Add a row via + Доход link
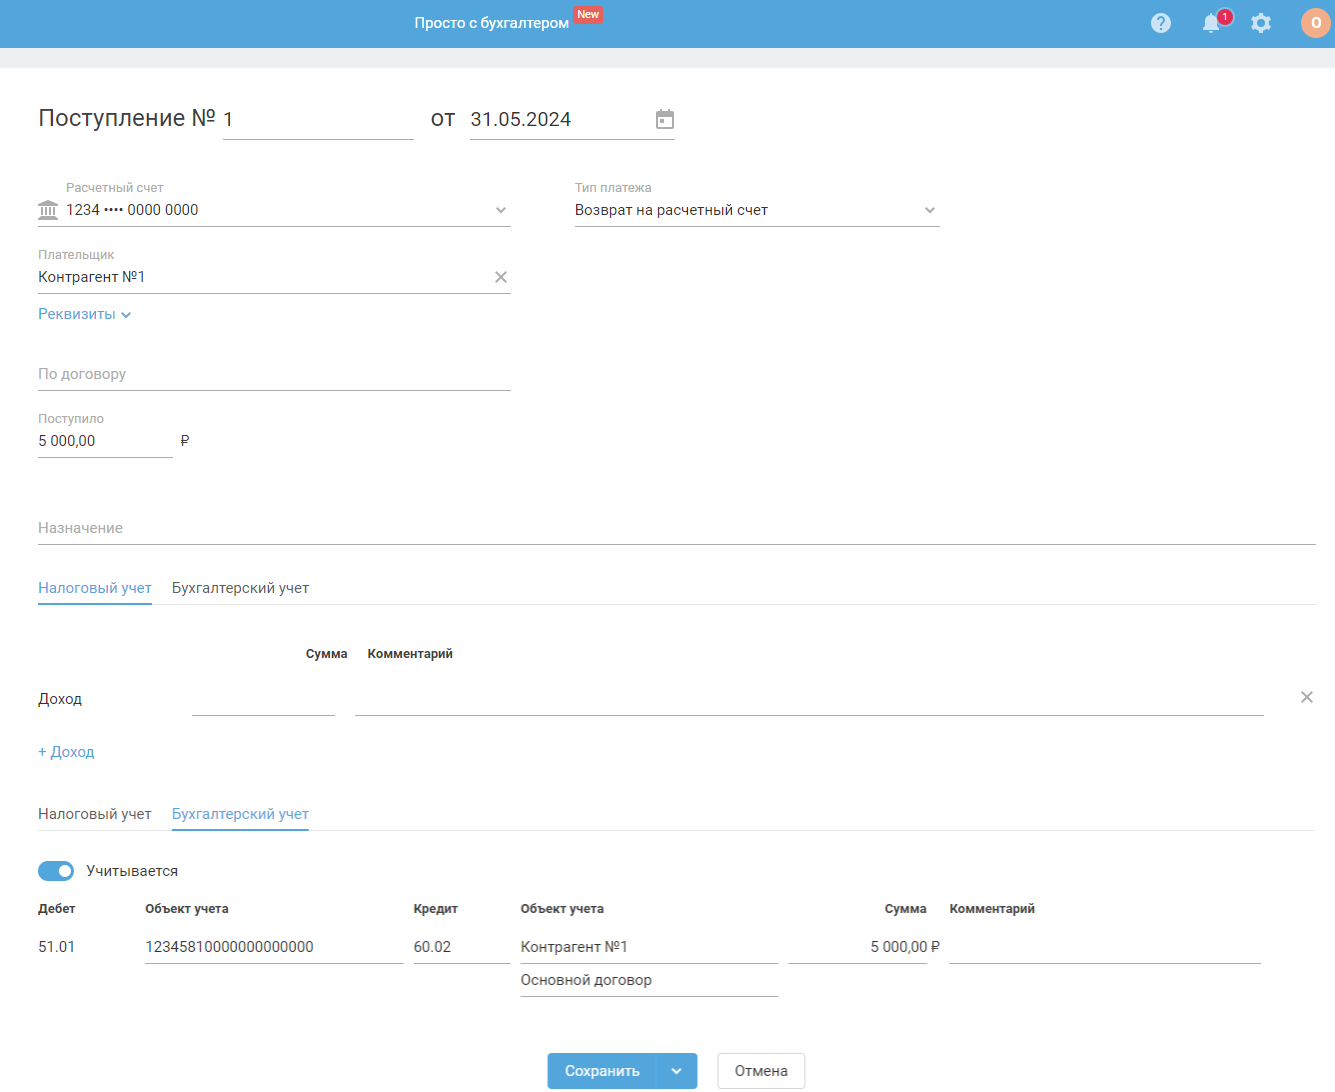Viewport: 1335px width, 1092px height. click(x=66, y=752)
